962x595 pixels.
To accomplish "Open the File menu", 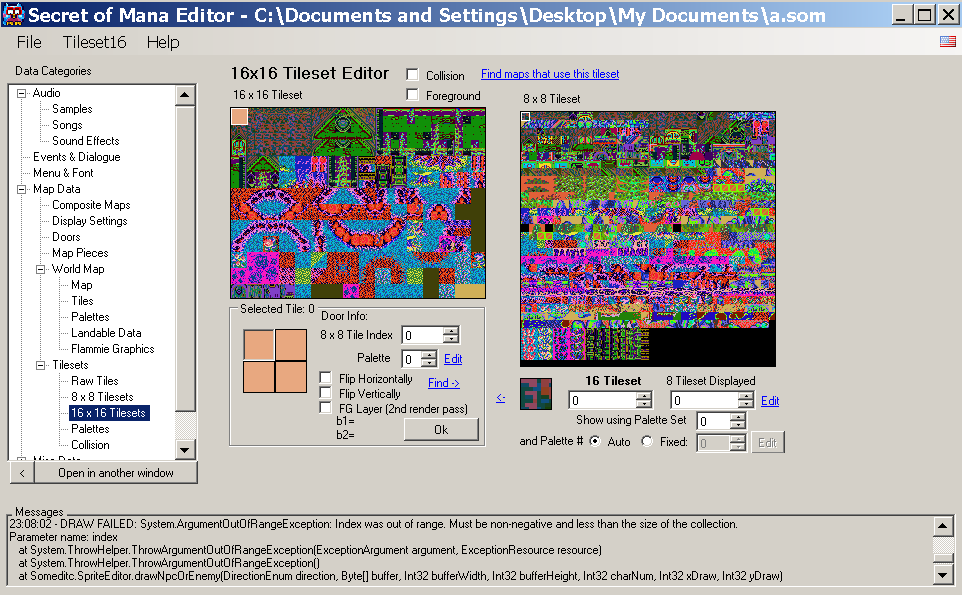I will [29, 42].
